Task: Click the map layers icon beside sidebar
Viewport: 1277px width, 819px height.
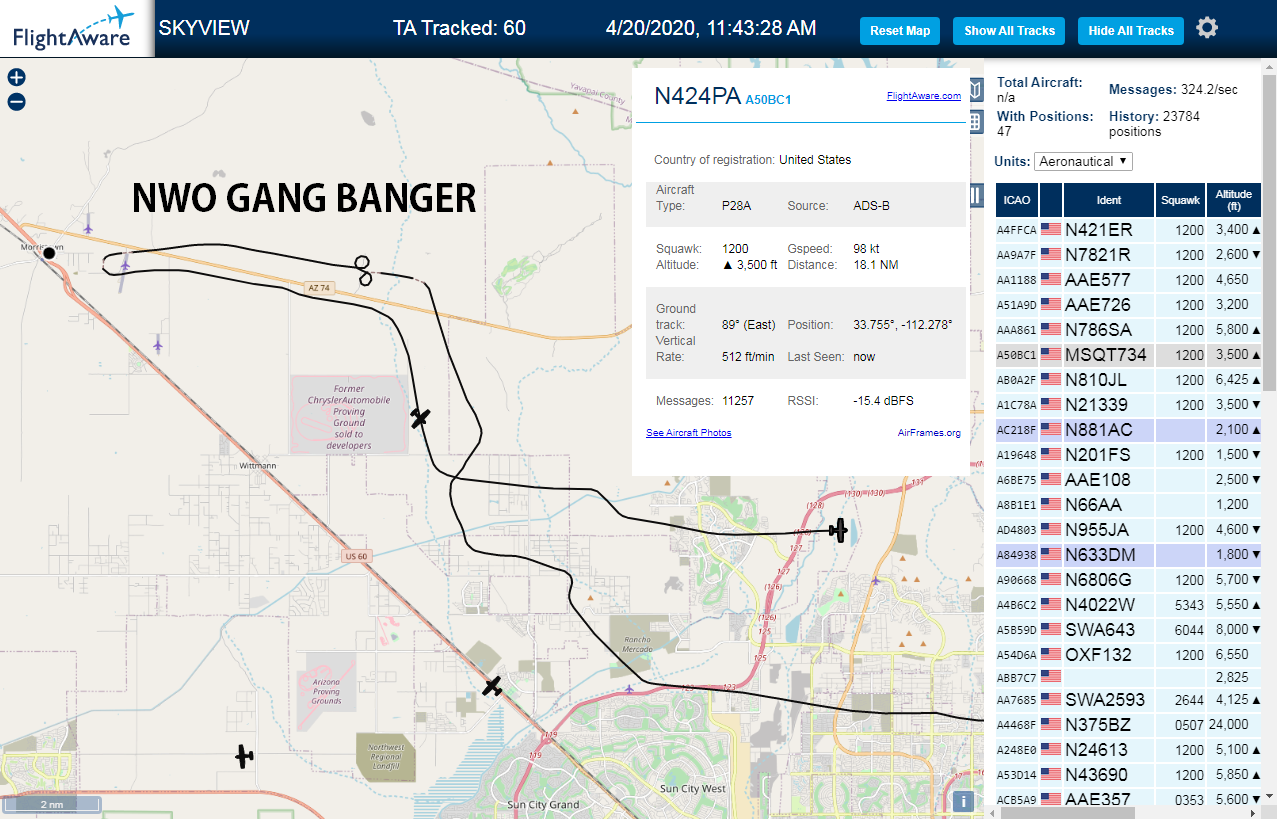Action: 976,89
